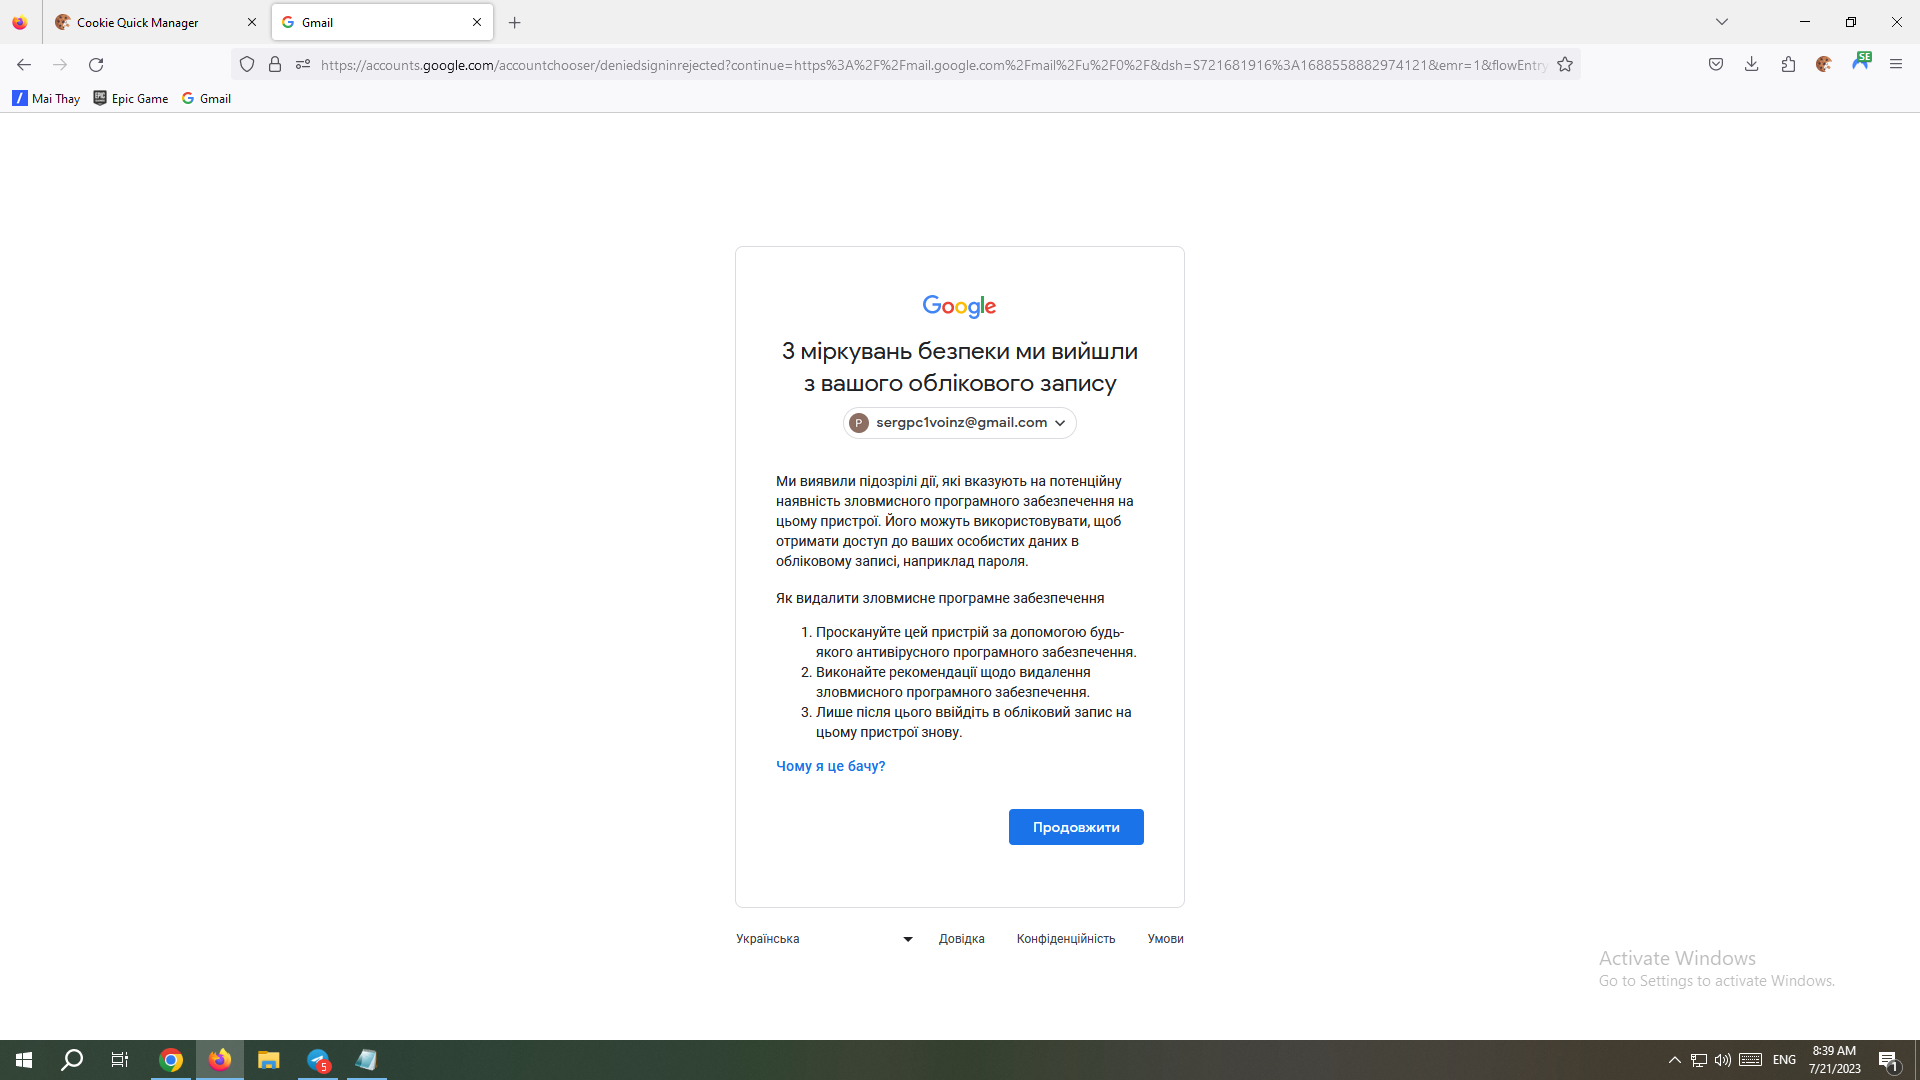Click the address bar URL field
The image size is (1920, 1080).
point(933,65)
